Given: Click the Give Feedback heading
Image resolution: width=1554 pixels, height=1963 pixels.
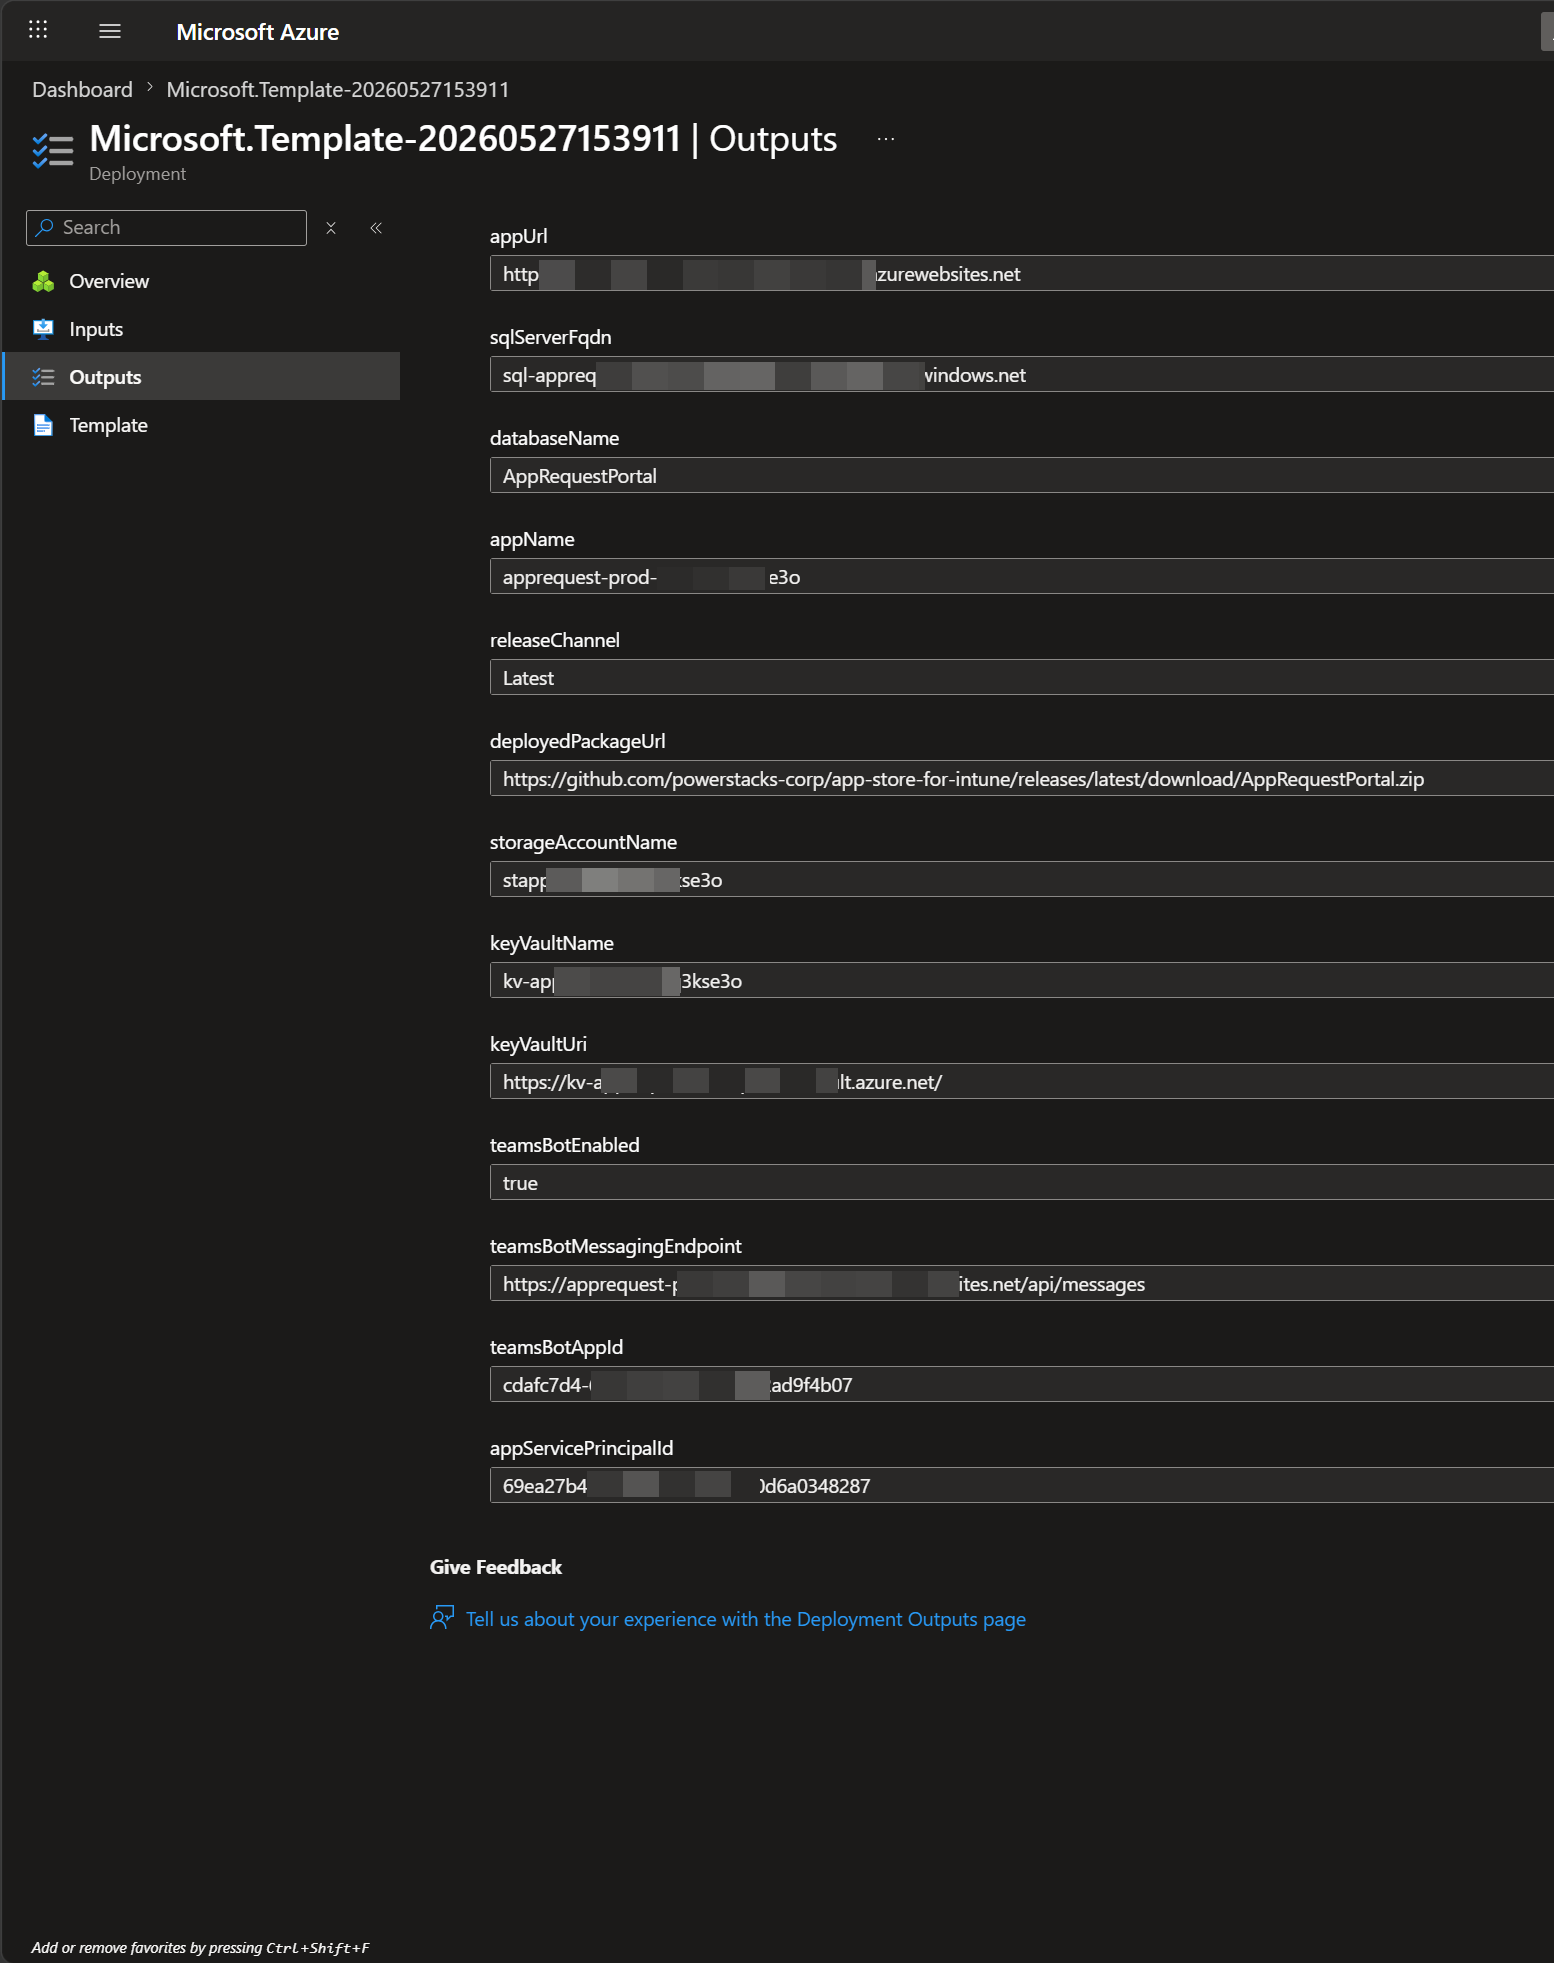Looking at the screenshot, I should point(496,1567).
